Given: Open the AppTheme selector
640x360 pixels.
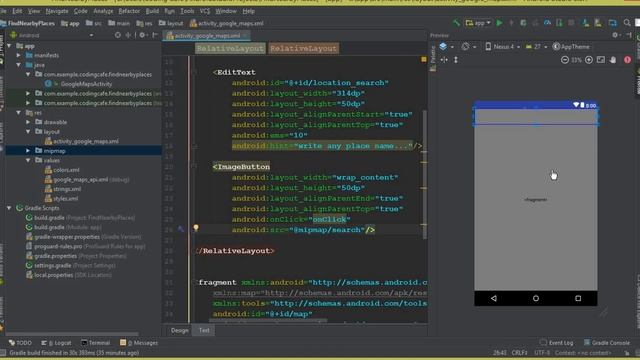Looking at the screenshot, I should 571,47.
